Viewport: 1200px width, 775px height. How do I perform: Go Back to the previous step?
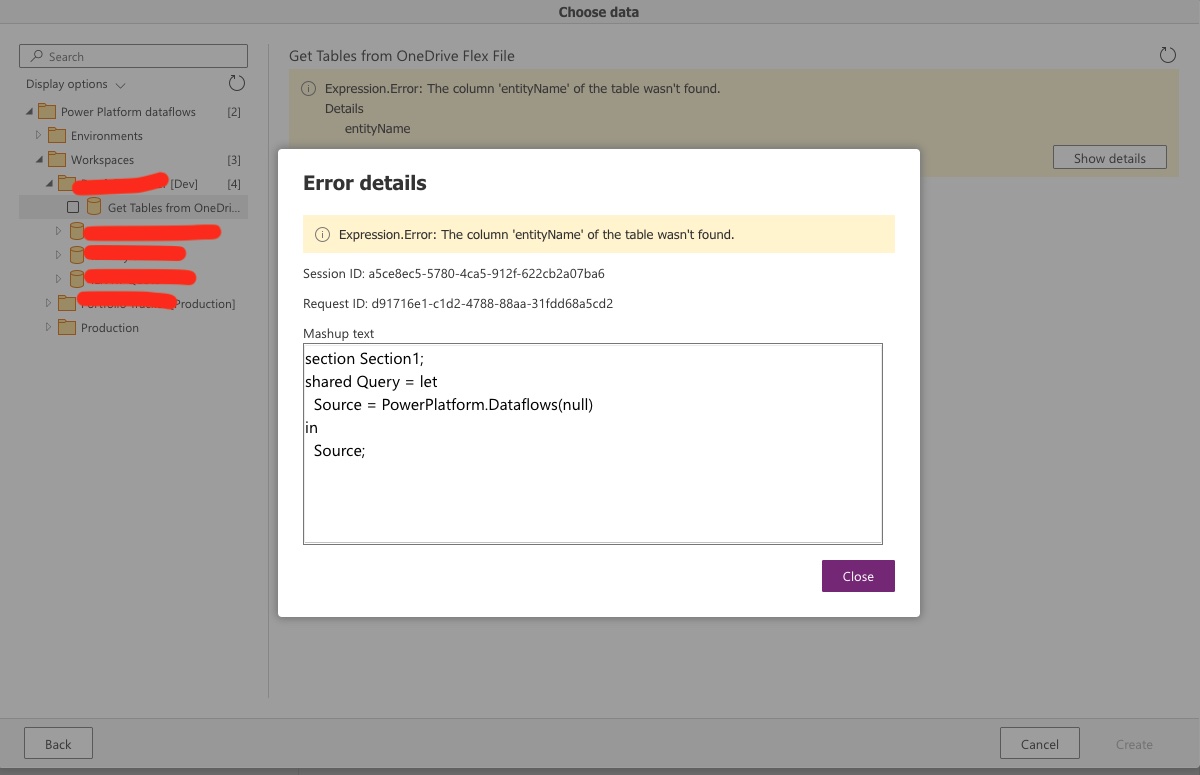tap(58, 744)
